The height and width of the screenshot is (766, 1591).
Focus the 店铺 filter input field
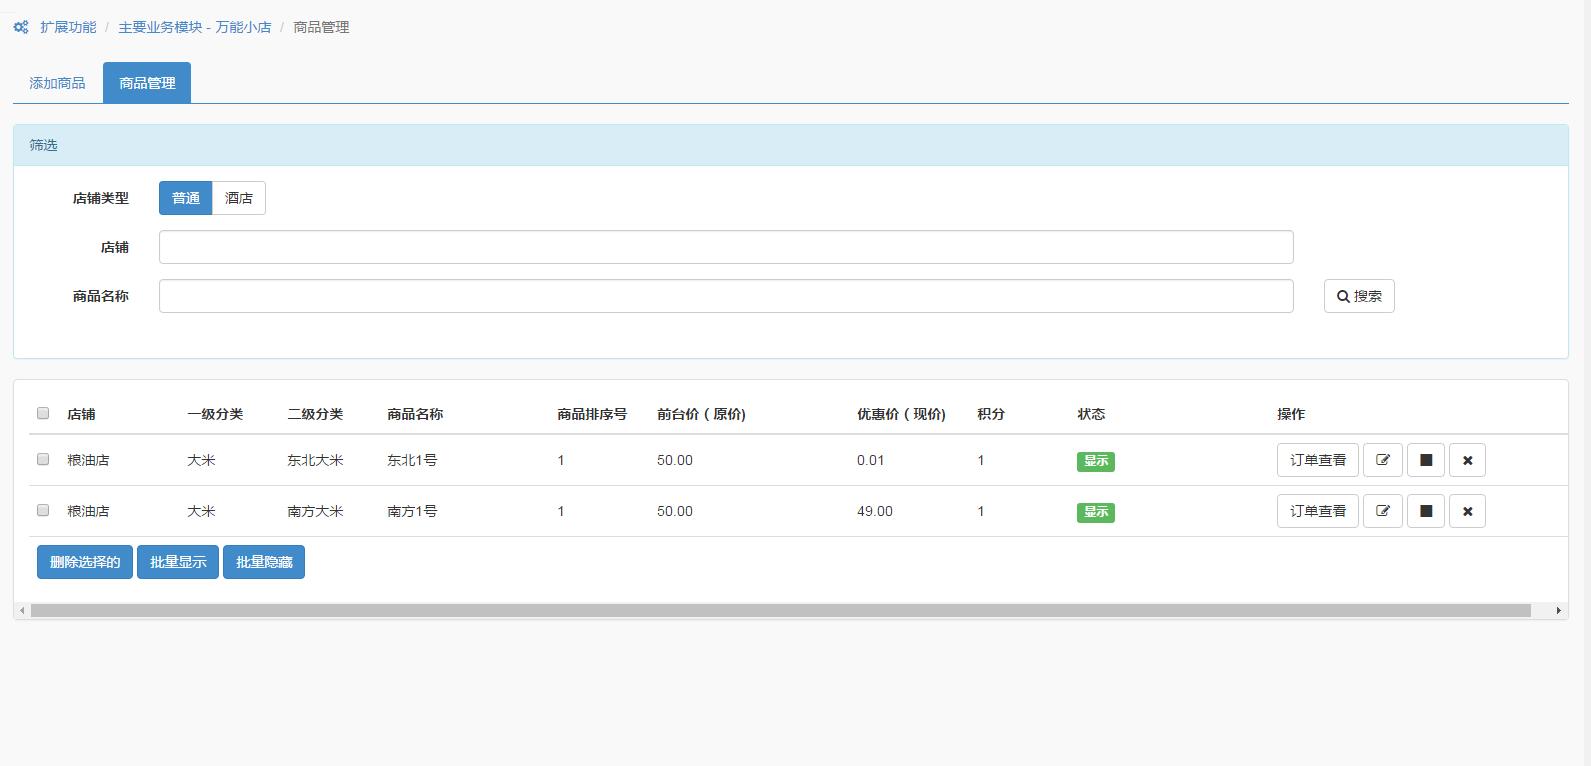pyautogui.click(x=726, y=247)
